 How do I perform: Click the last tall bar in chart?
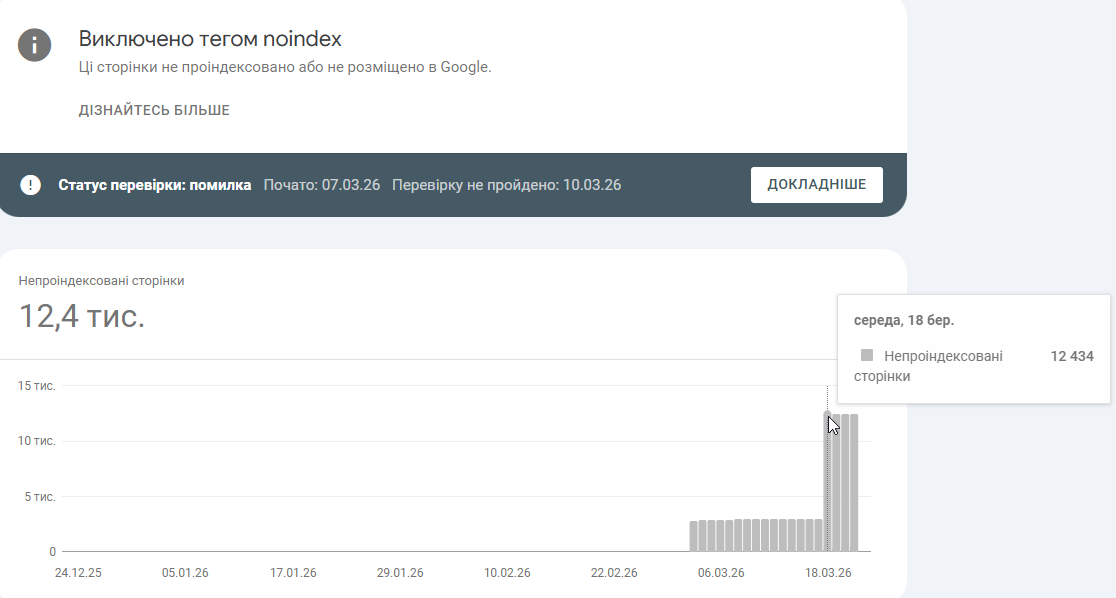[x=854, y=482]
